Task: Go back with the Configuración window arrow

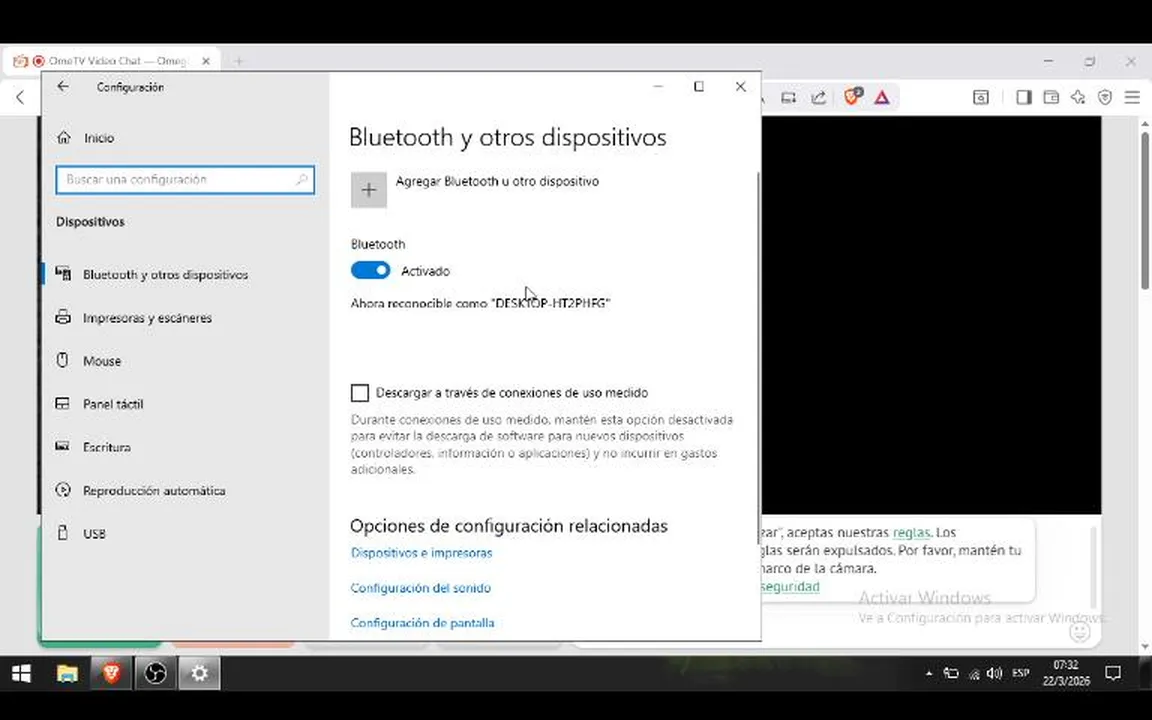Action: pos(63,87)
